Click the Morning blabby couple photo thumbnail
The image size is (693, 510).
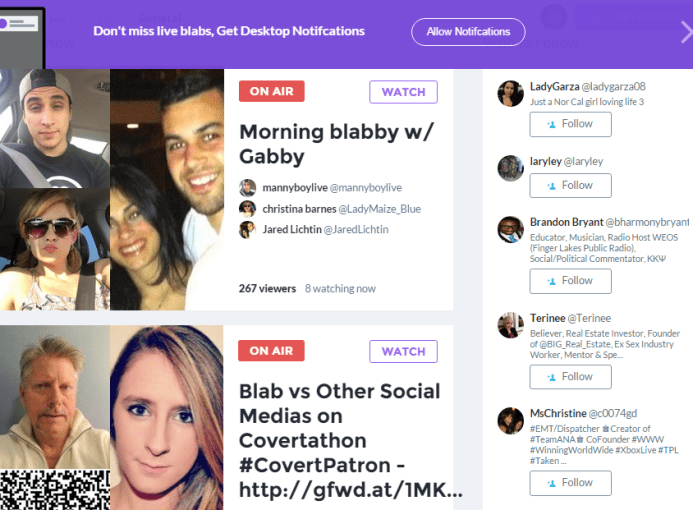(x=167, y=190)
